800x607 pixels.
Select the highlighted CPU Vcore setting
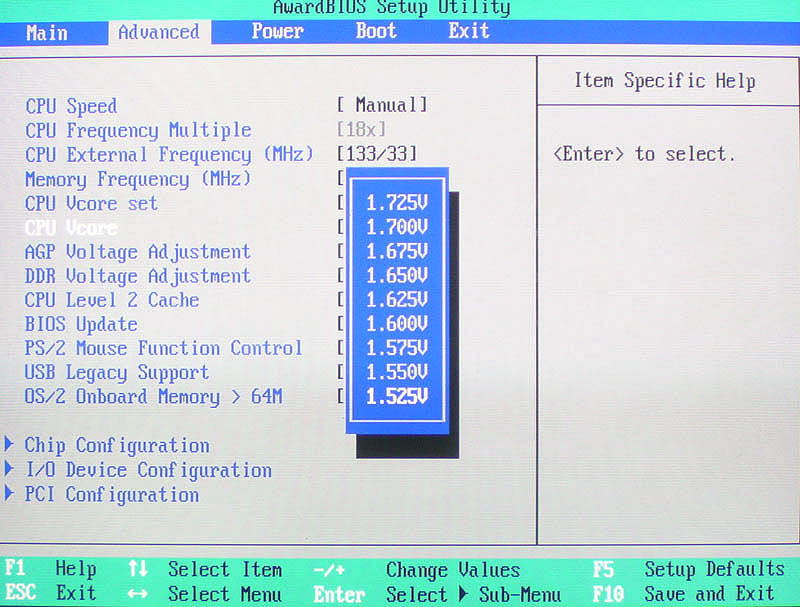(73, 227)
